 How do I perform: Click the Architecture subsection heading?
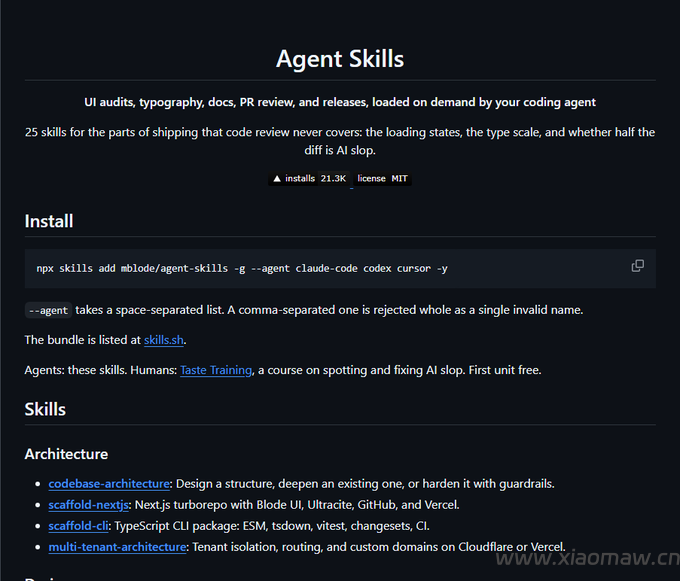66,454
